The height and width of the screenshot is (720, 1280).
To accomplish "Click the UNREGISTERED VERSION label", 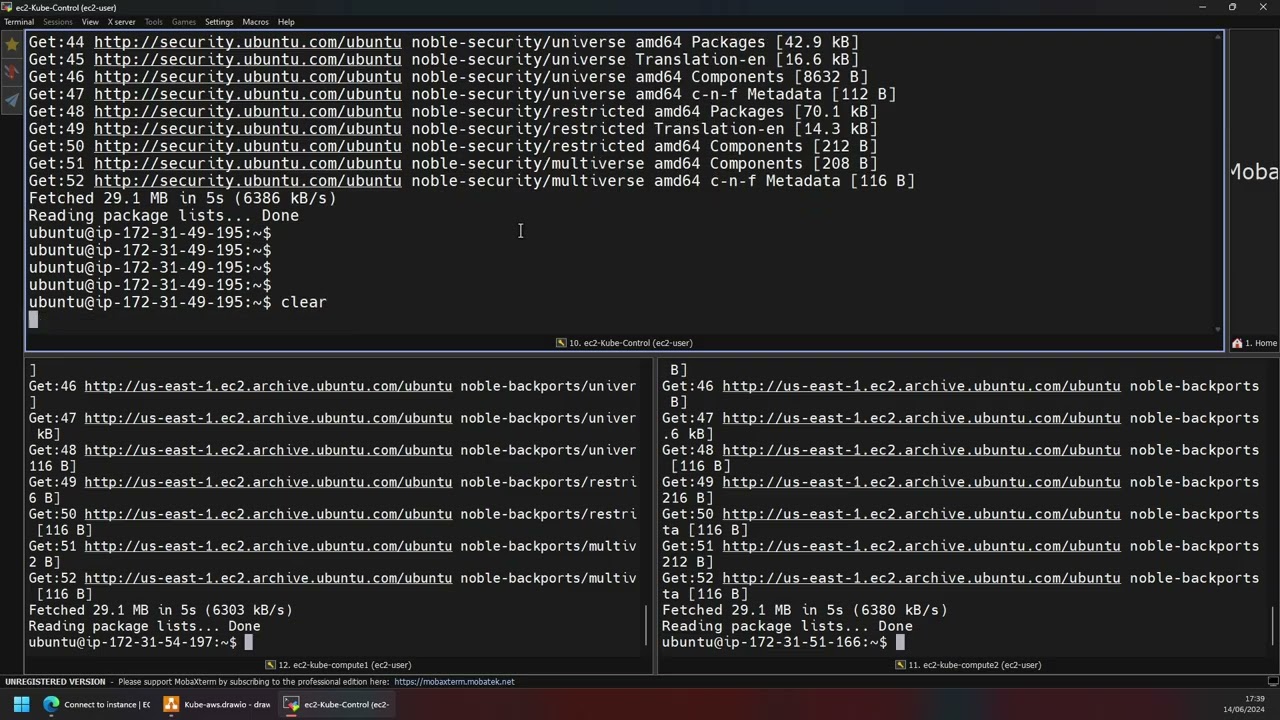I will coord(55,682).
